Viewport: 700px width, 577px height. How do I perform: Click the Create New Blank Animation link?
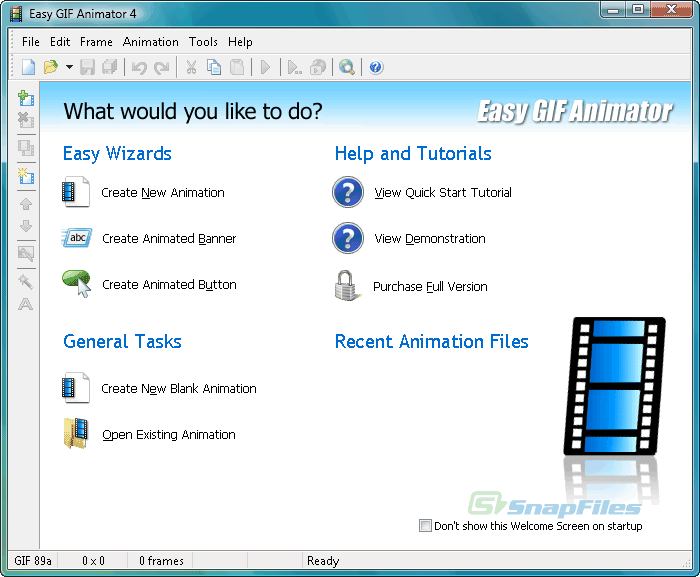[x=179, y=389]
